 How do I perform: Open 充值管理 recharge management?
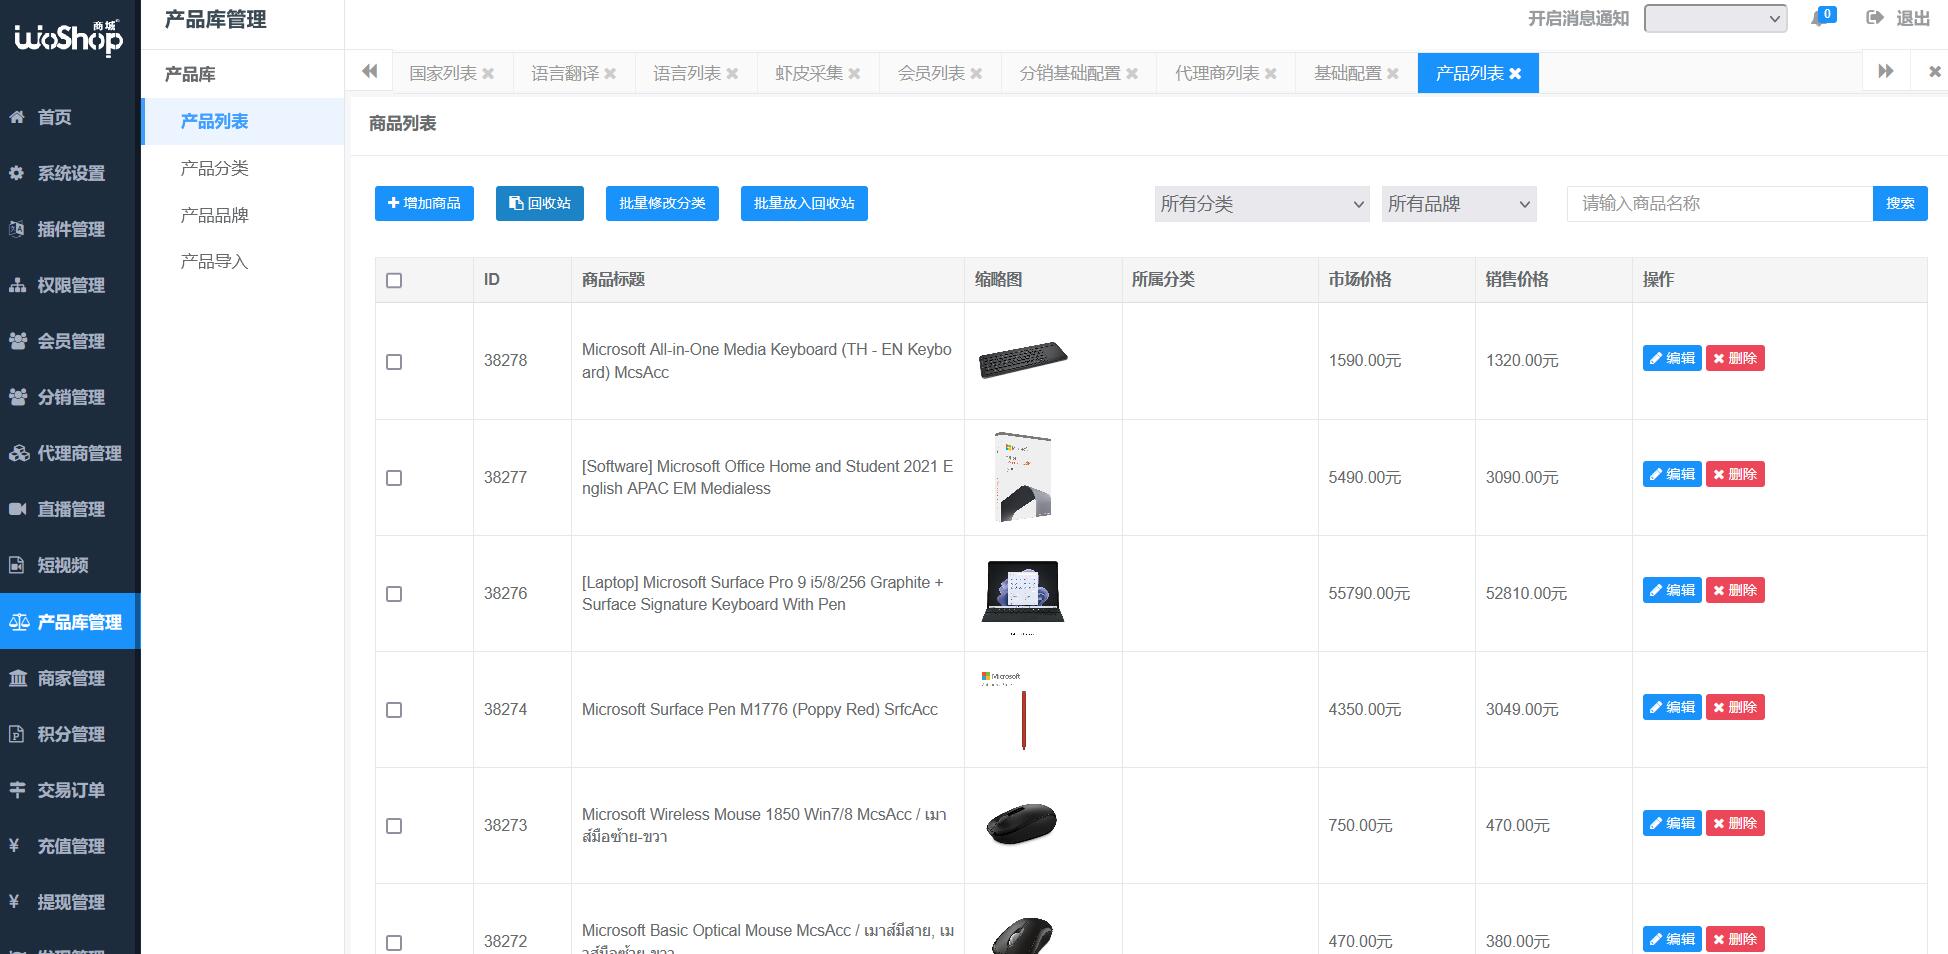[70, 846]
